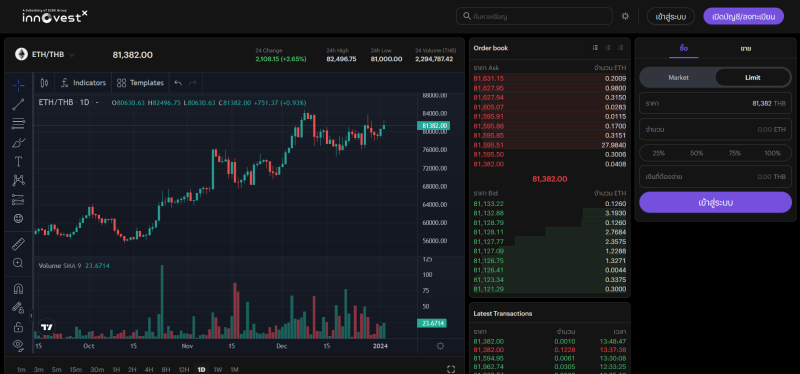Image resolution: width=800 pixels, height=374 pixels.
Task: Toggle stay in drawing mode
Action: (x=18, y=308)
